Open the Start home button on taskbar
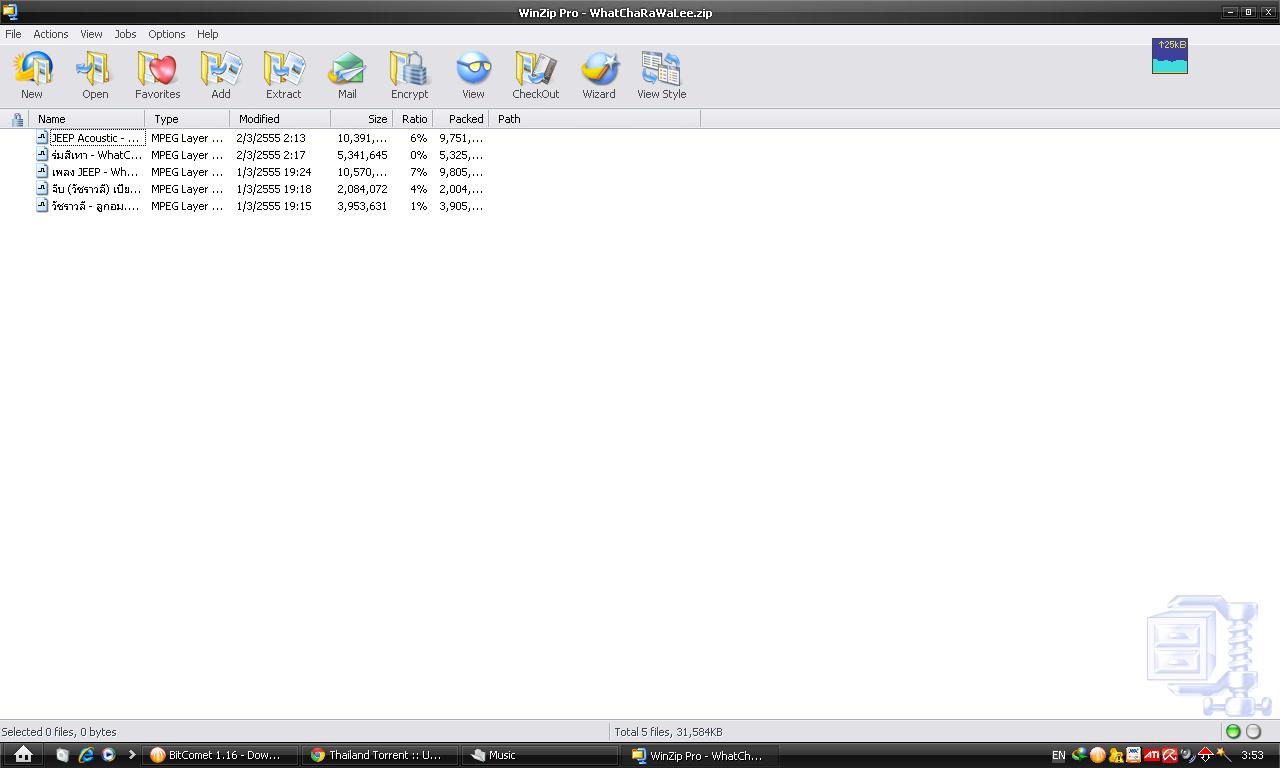This screenshot has height=768, width=1280. coord(23,755)
